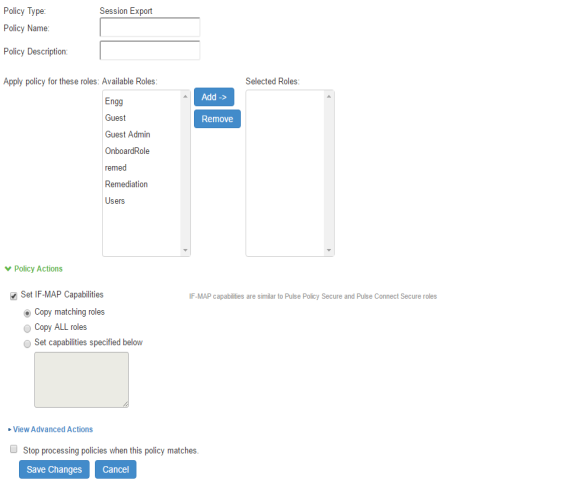Click the Add -> button
Screen dimensions: 576x480
[214, 97]
